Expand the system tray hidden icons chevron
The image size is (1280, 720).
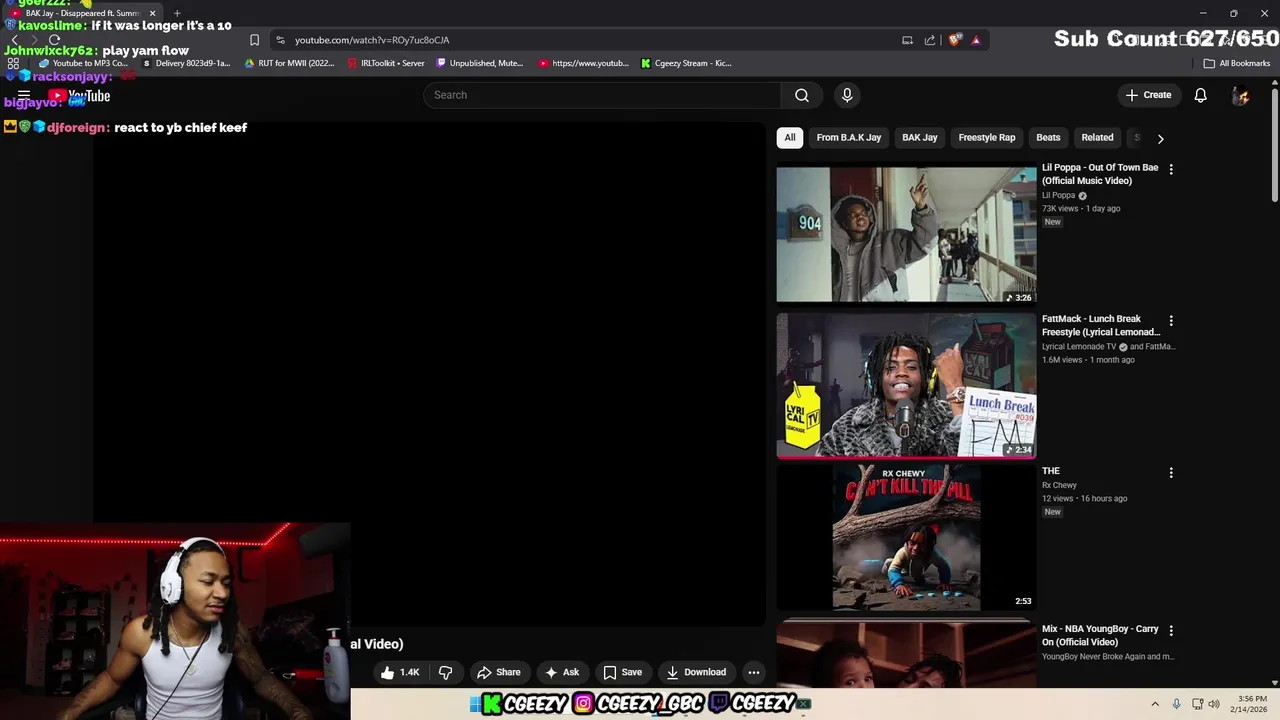coord(1155,704)
